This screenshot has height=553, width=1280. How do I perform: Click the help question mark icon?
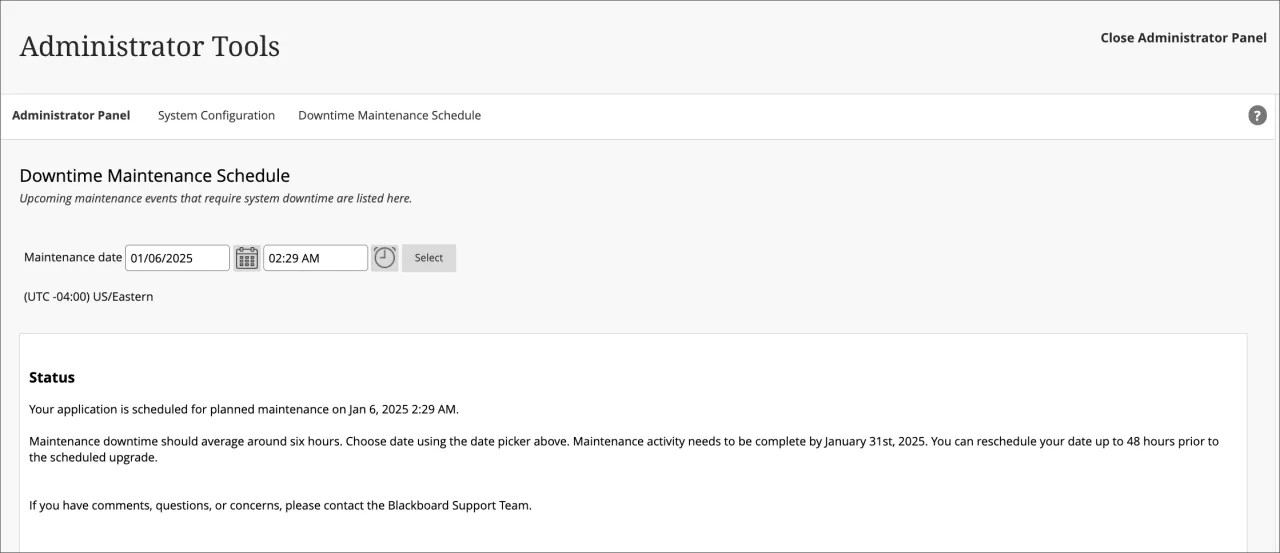[x=1257, y=116]
